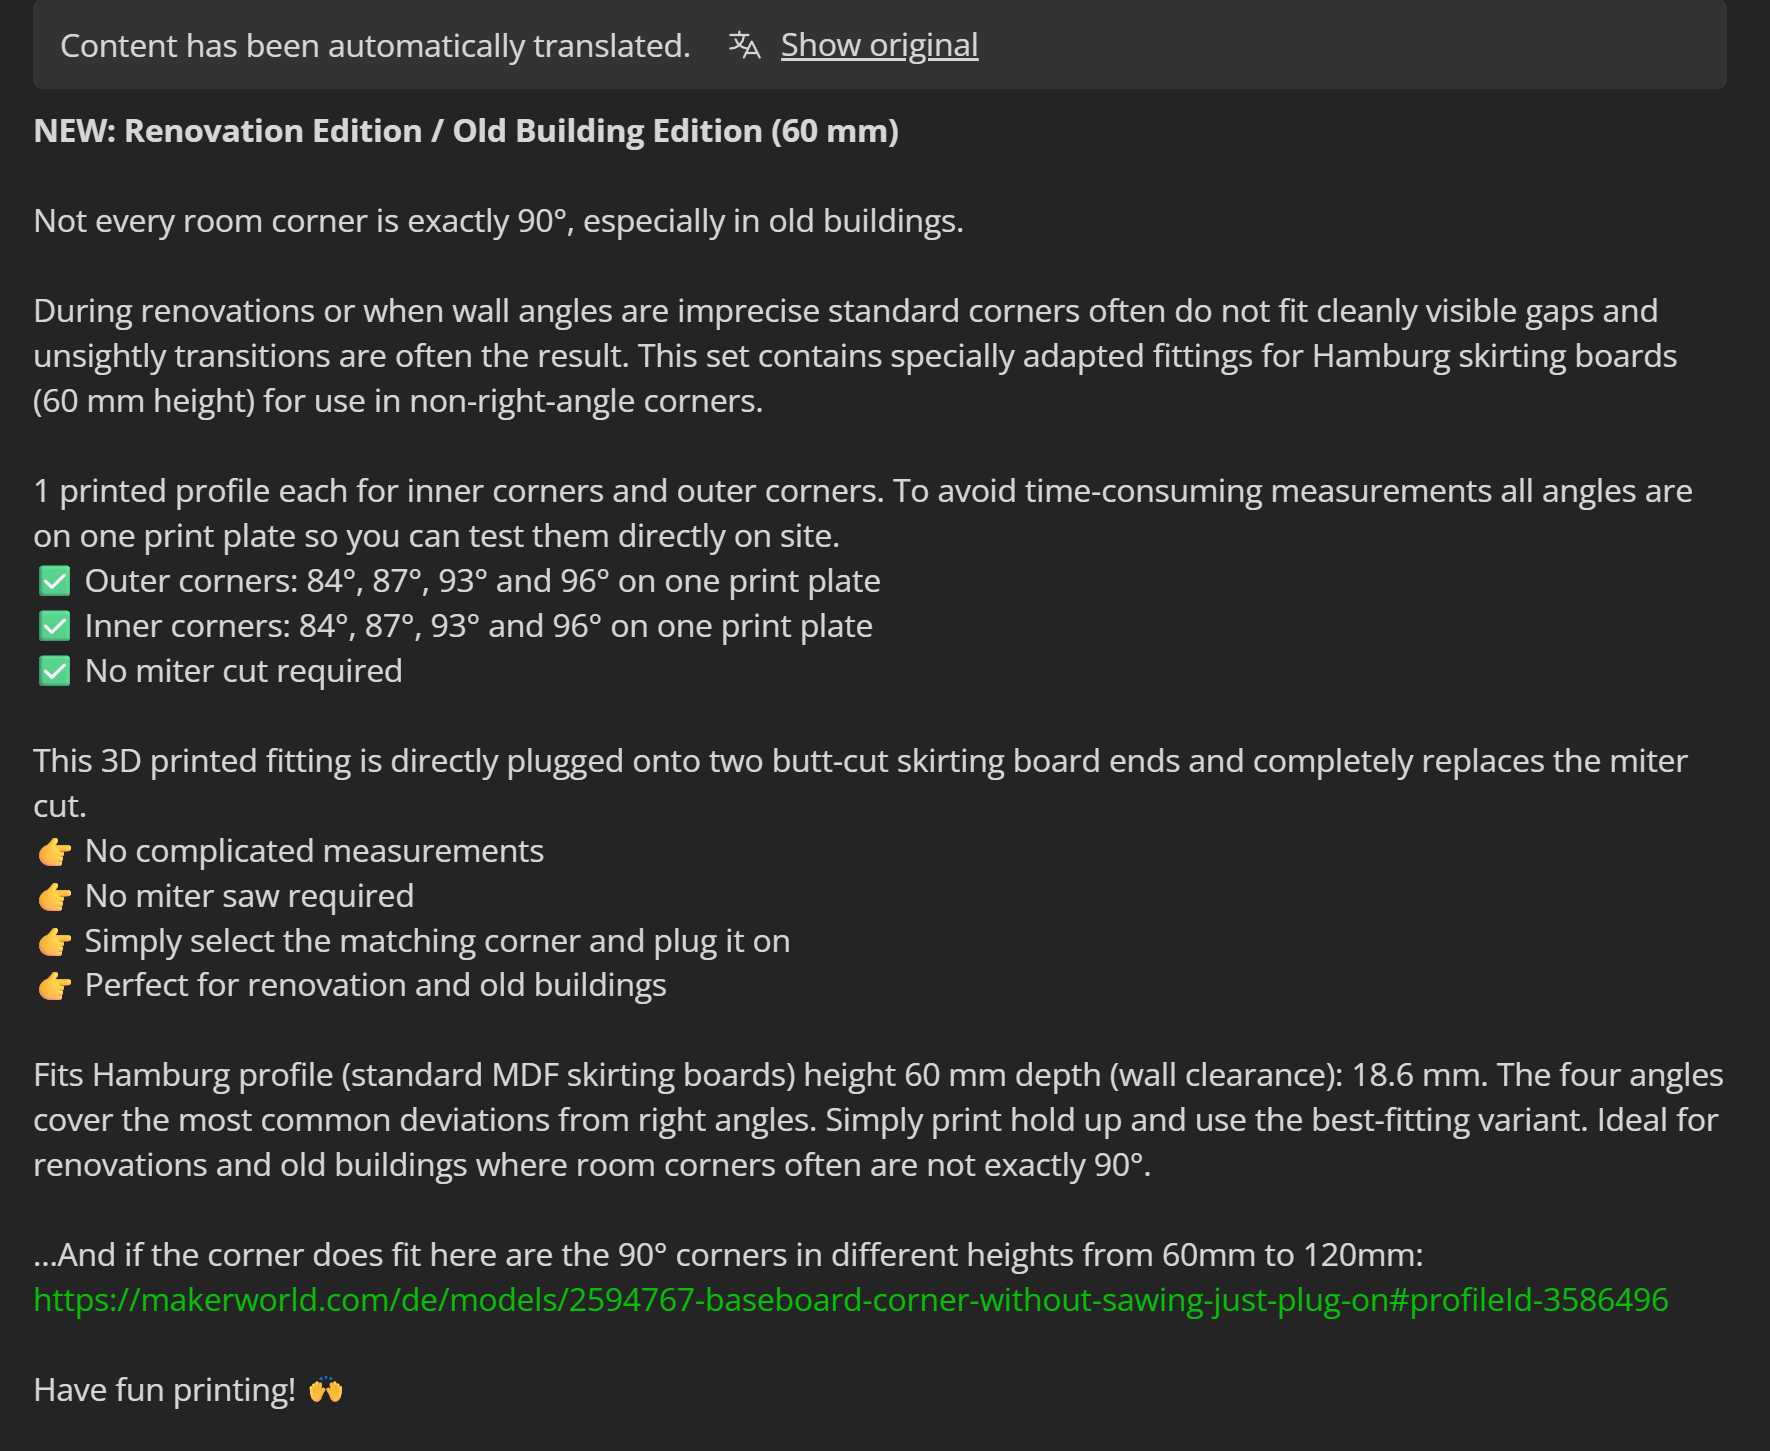Click the green check beside Inner corners
Image resolution: width=1770 pixels, height=1451 pixels.
click(x=54, y=626)
